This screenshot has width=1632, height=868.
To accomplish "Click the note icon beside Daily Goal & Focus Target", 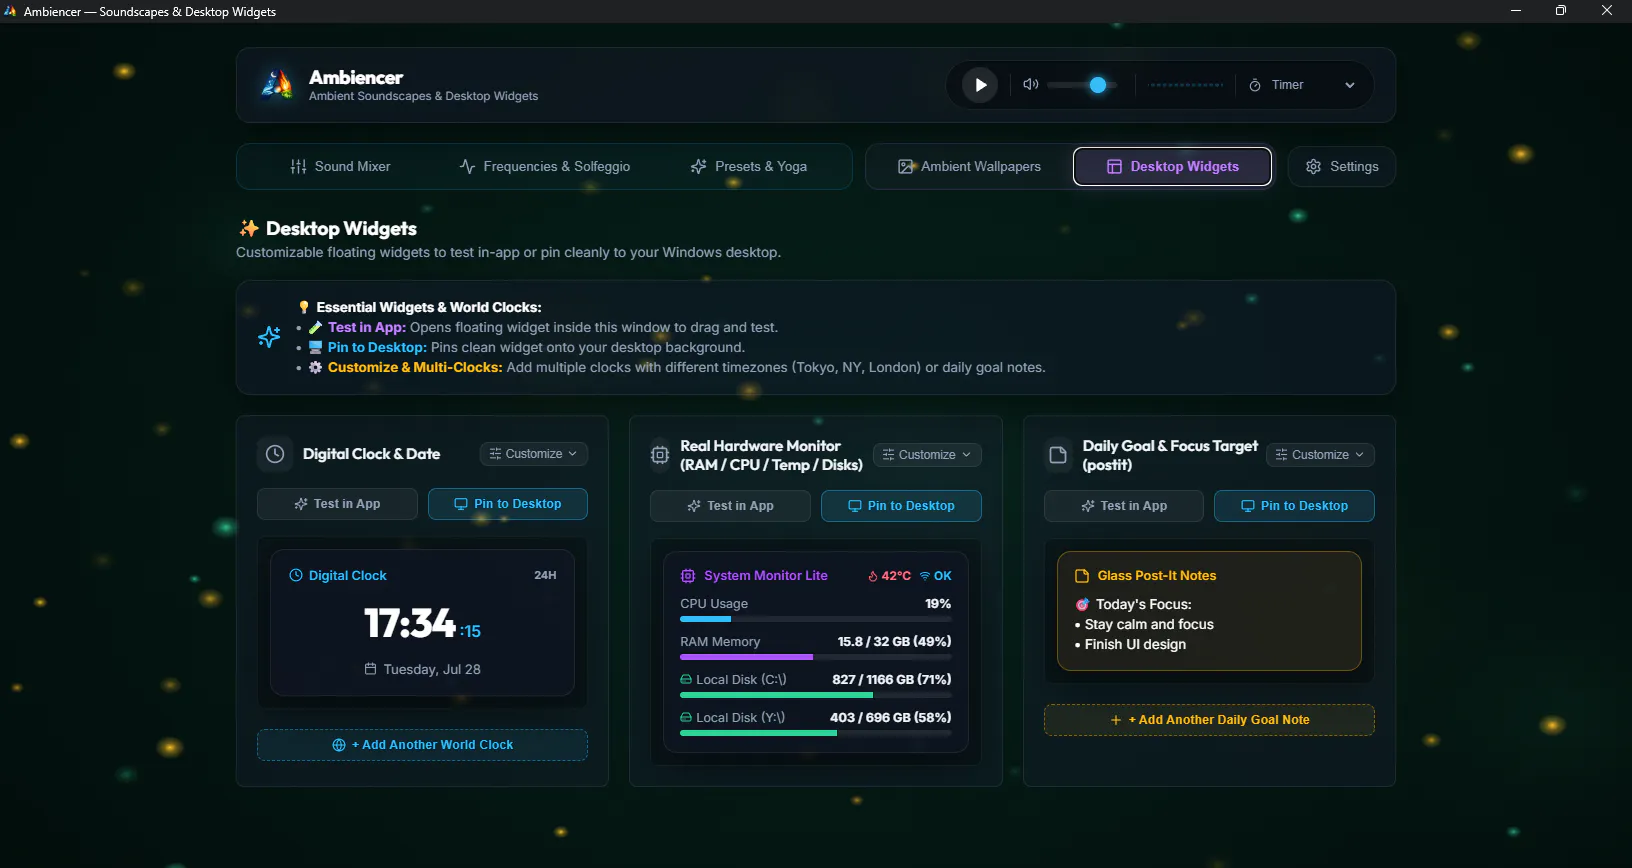I will [1057, 455].
